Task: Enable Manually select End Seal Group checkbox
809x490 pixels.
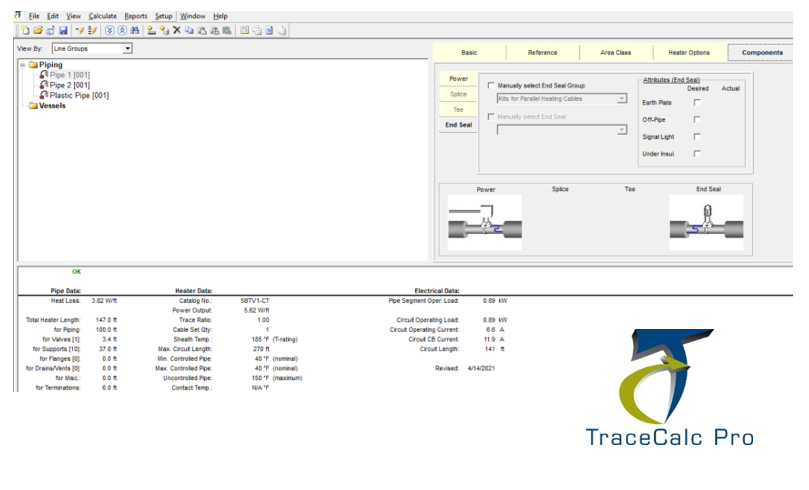Action: click(491, 85)
